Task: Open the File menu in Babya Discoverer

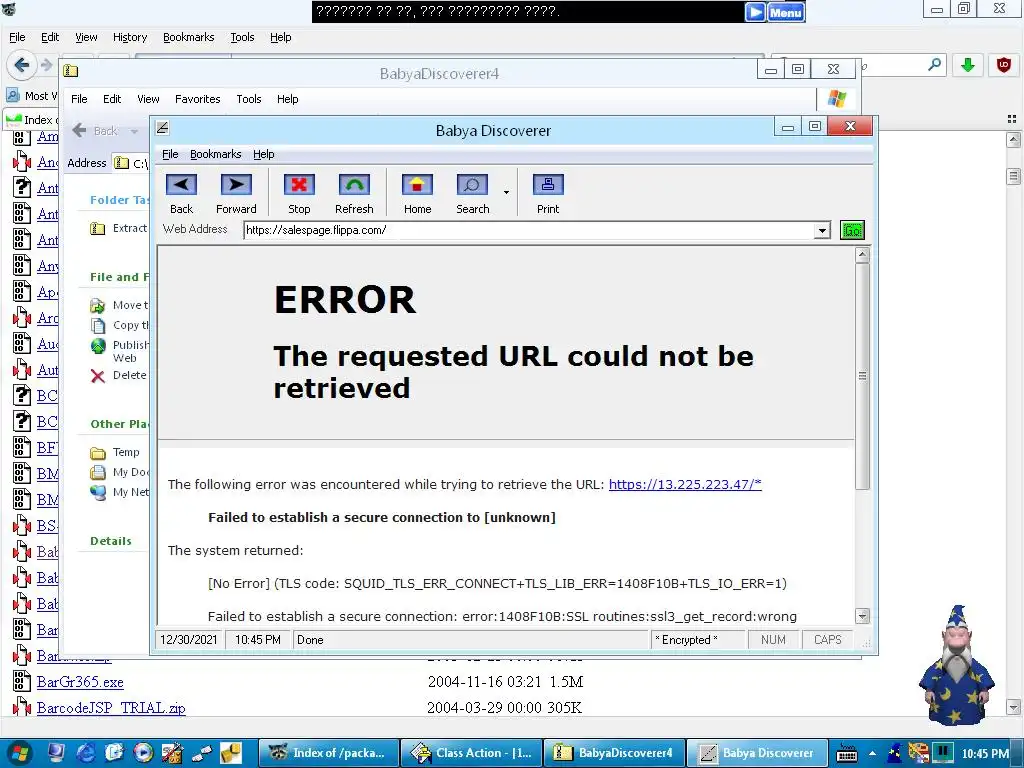Action: click(x=170, y=154)
